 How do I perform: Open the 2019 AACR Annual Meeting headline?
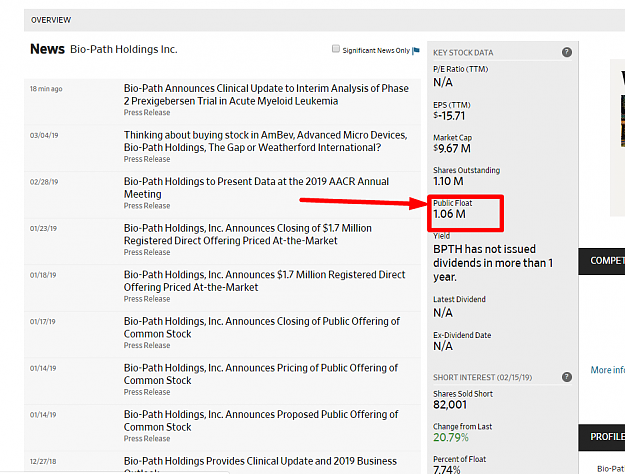click(x=256, y=188)
